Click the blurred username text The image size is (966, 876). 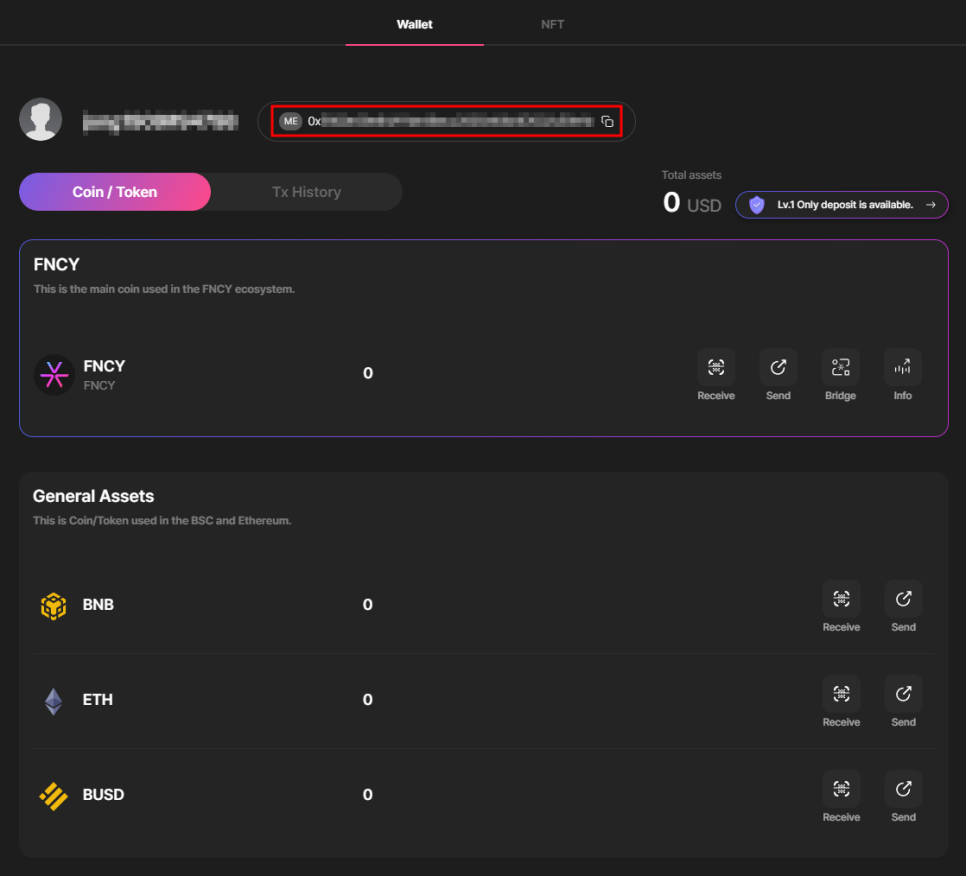click(x=160, y=121)
